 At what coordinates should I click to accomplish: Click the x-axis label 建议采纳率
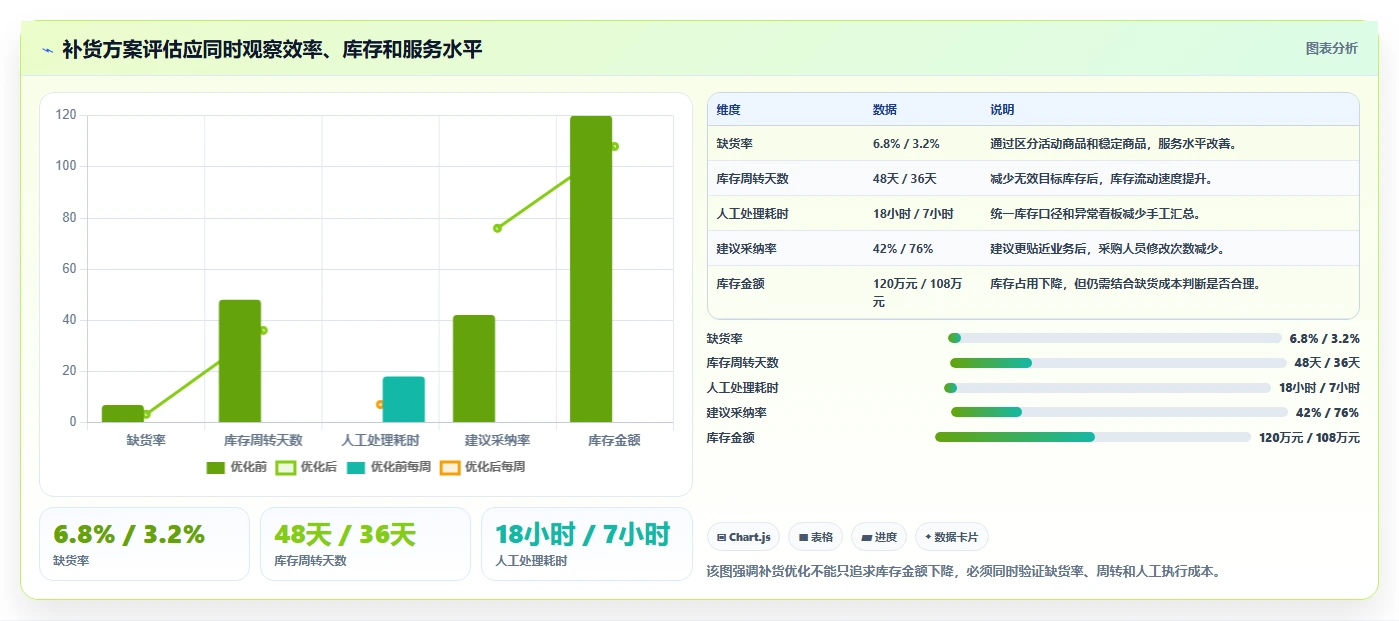[x=497, y=440]
